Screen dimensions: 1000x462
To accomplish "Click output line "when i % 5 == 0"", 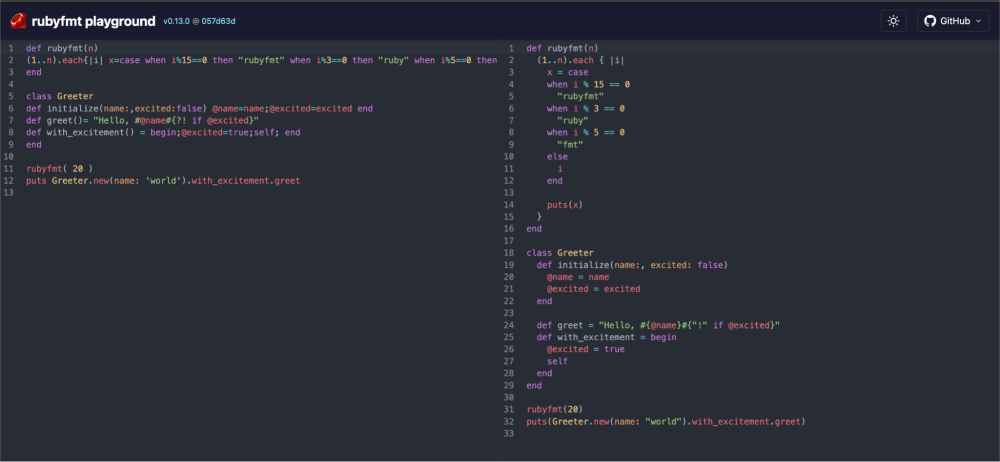I will [585, 133].
